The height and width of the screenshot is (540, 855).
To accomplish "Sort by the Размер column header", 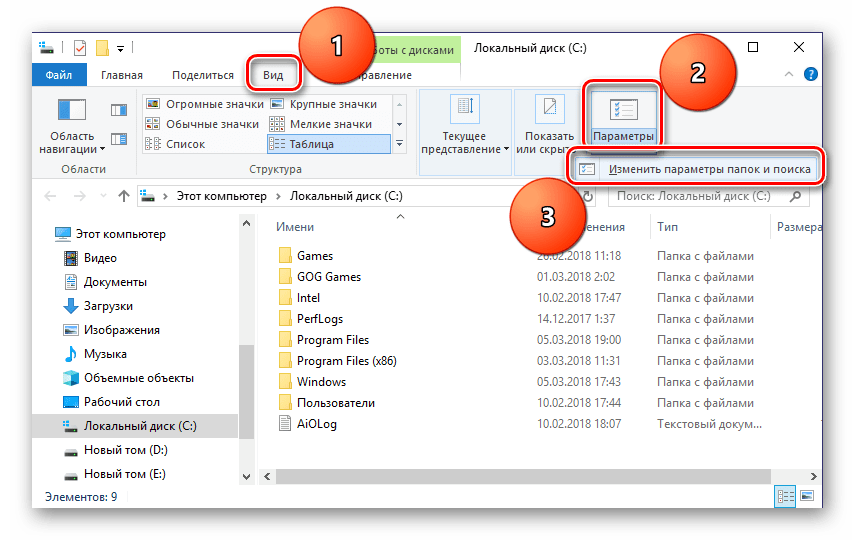I will [799, 227].
